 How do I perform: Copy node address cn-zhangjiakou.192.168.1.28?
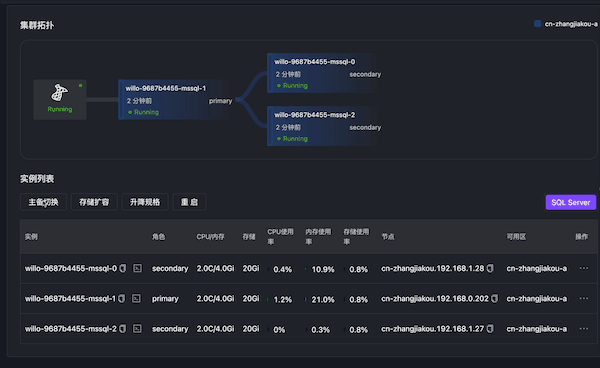coord(490,269)
